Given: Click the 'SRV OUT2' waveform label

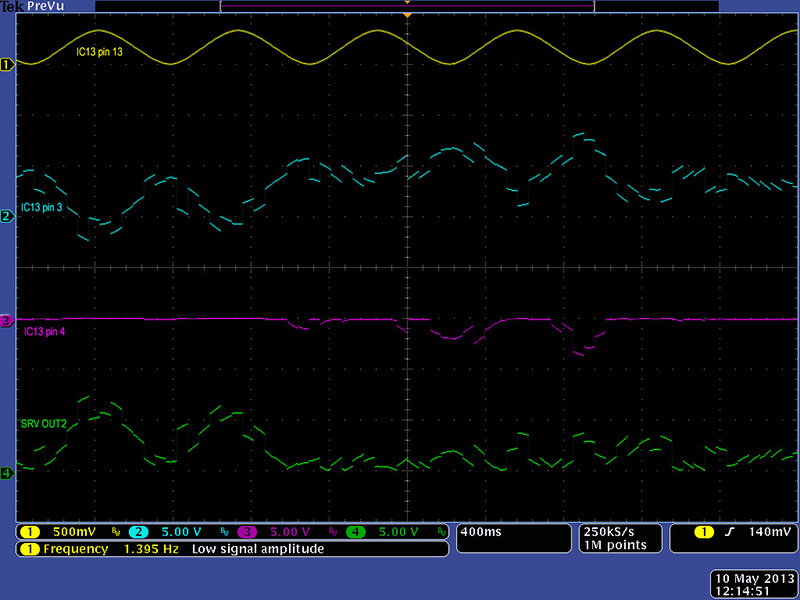Looking at the screenshot, I should coord(43,424).
